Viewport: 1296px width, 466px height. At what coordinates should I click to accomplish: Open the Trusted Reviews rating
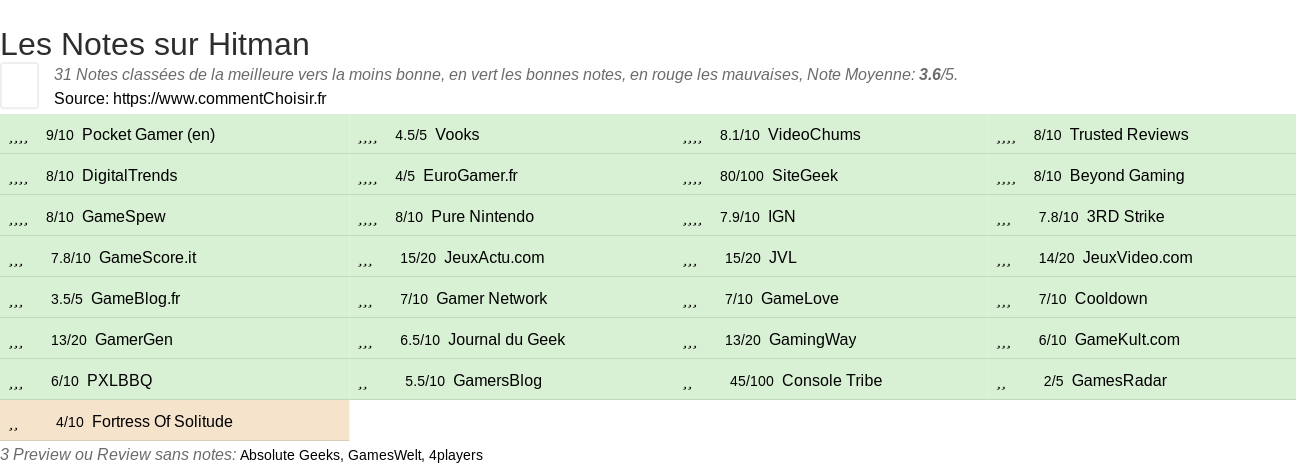click(1129, 135)
